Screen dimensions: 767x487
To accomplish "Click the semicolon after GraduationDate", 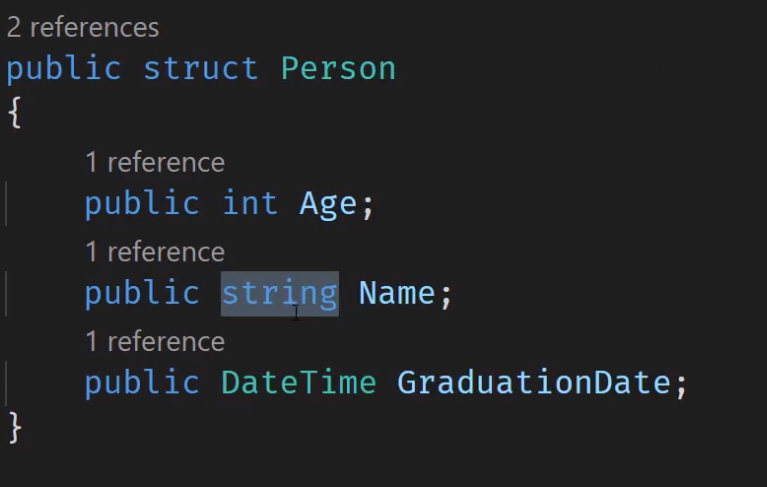I will click(x=681, y=384).
